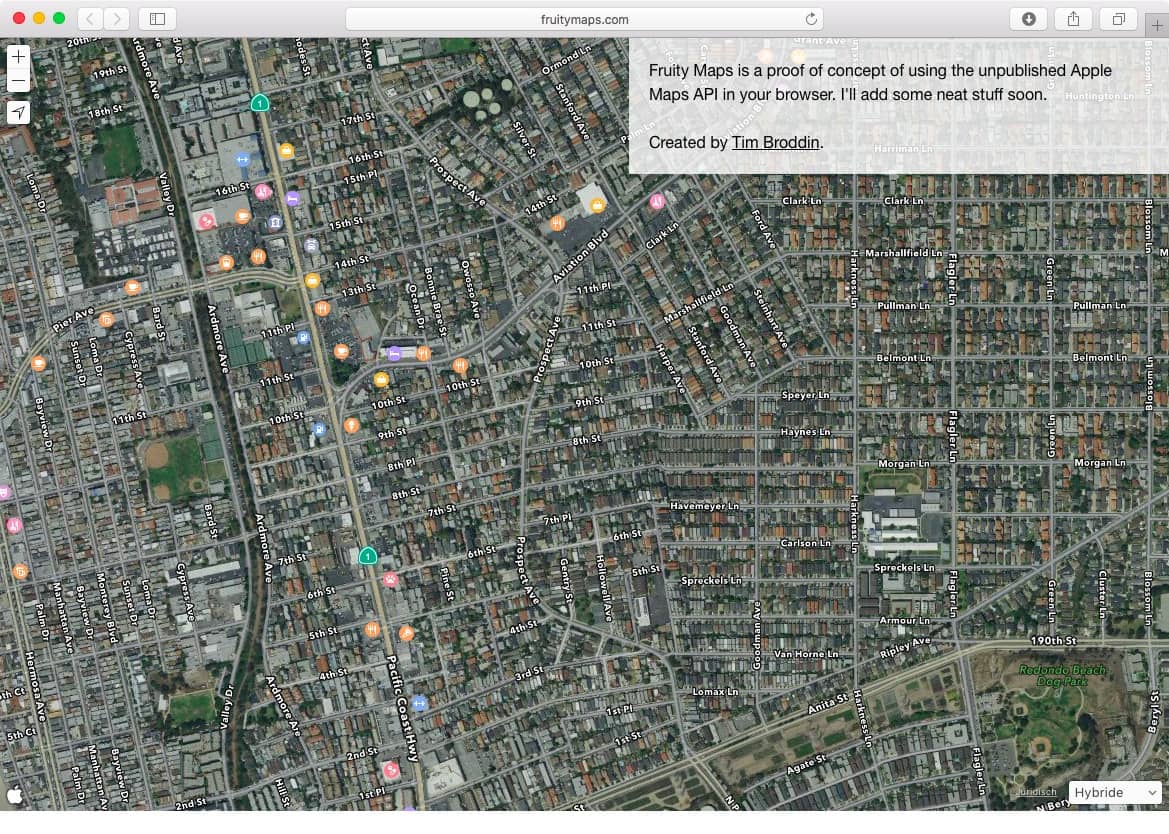The width and height of the screenshot is (1169, 834).
Task: Open the Tim Broddin link
Action: click(x=776, y=142)
